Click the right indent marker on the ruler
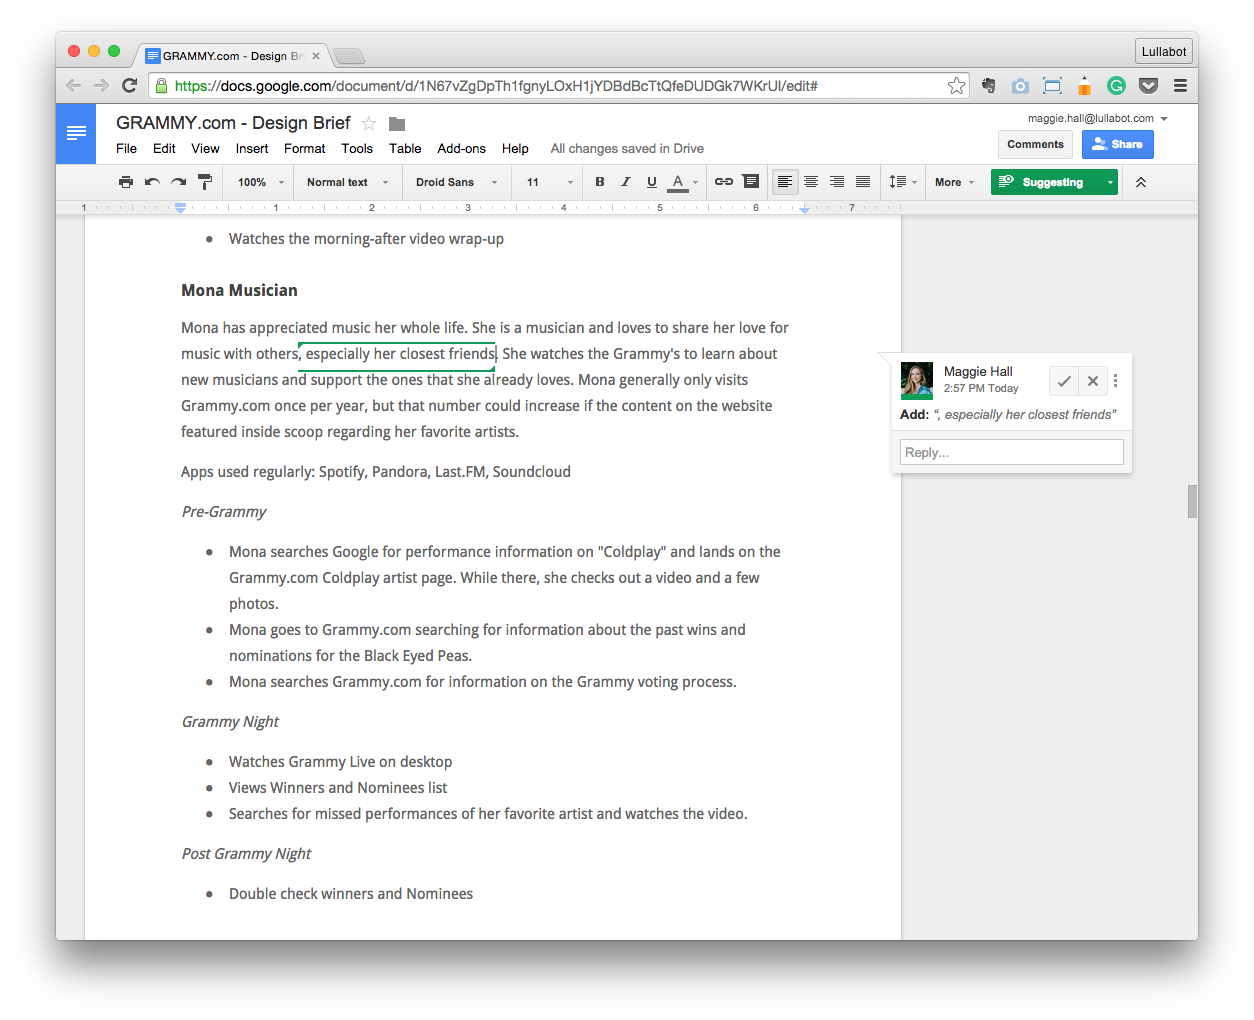 tap(804, 208)
